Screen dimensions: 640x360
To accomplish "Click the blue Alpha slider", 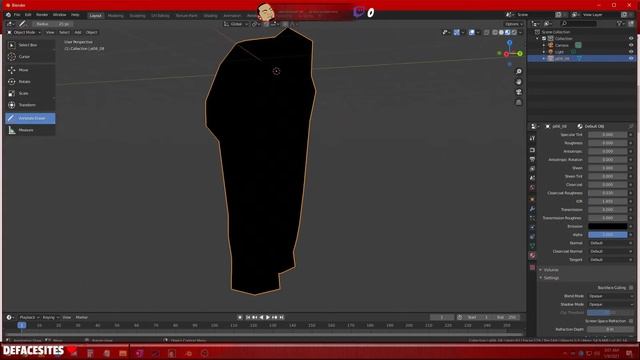I will coord(607,235).
